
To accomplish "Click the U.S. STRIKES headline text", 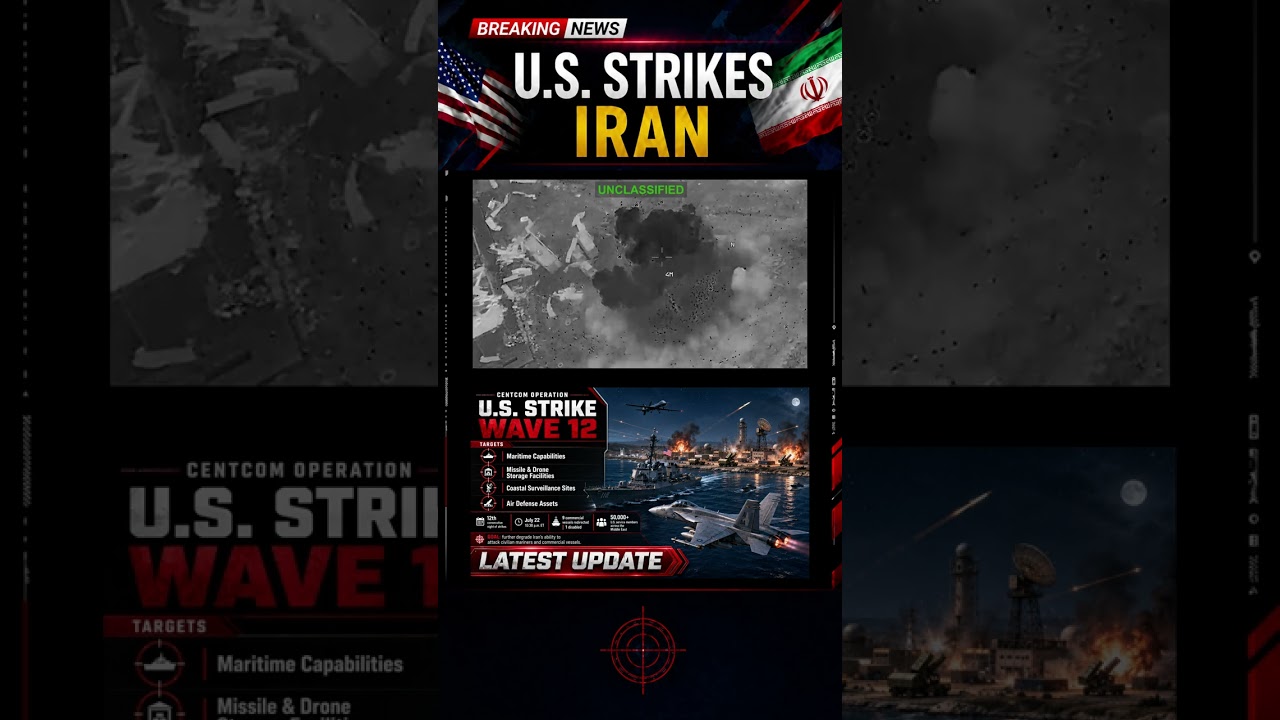I will coord(643,77).
